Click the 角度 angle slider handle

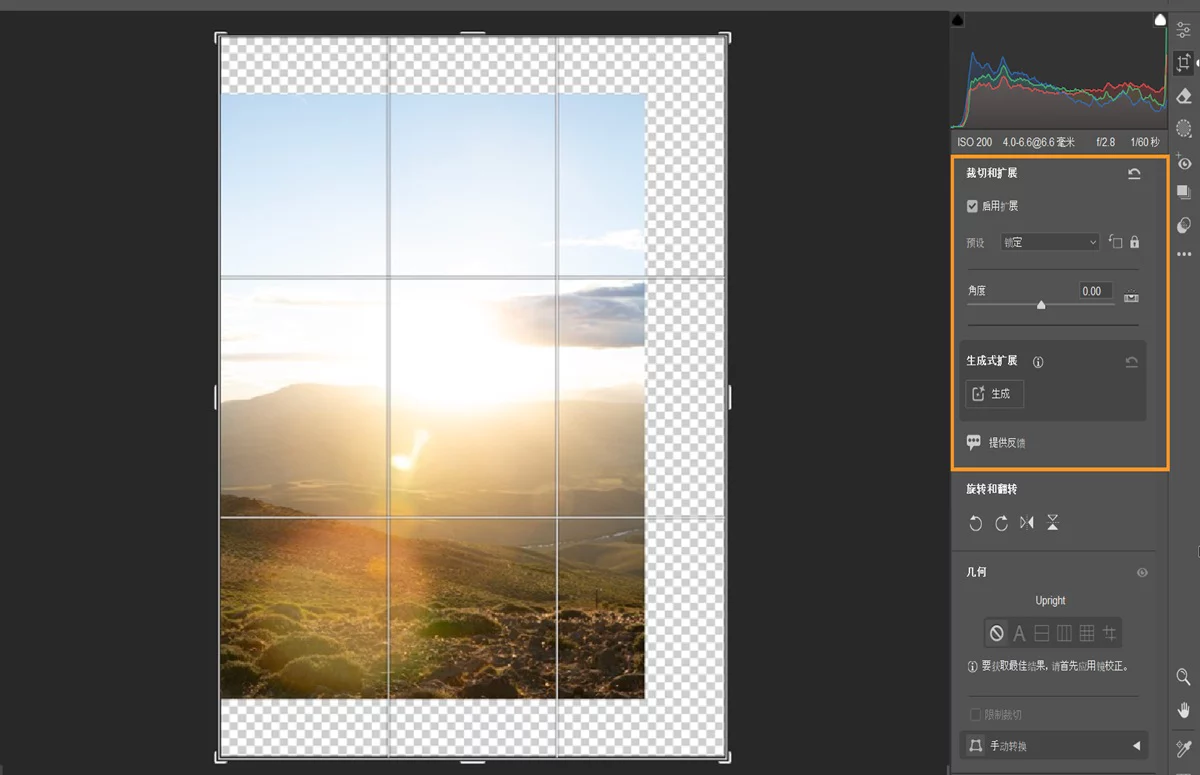[1041, 305]
